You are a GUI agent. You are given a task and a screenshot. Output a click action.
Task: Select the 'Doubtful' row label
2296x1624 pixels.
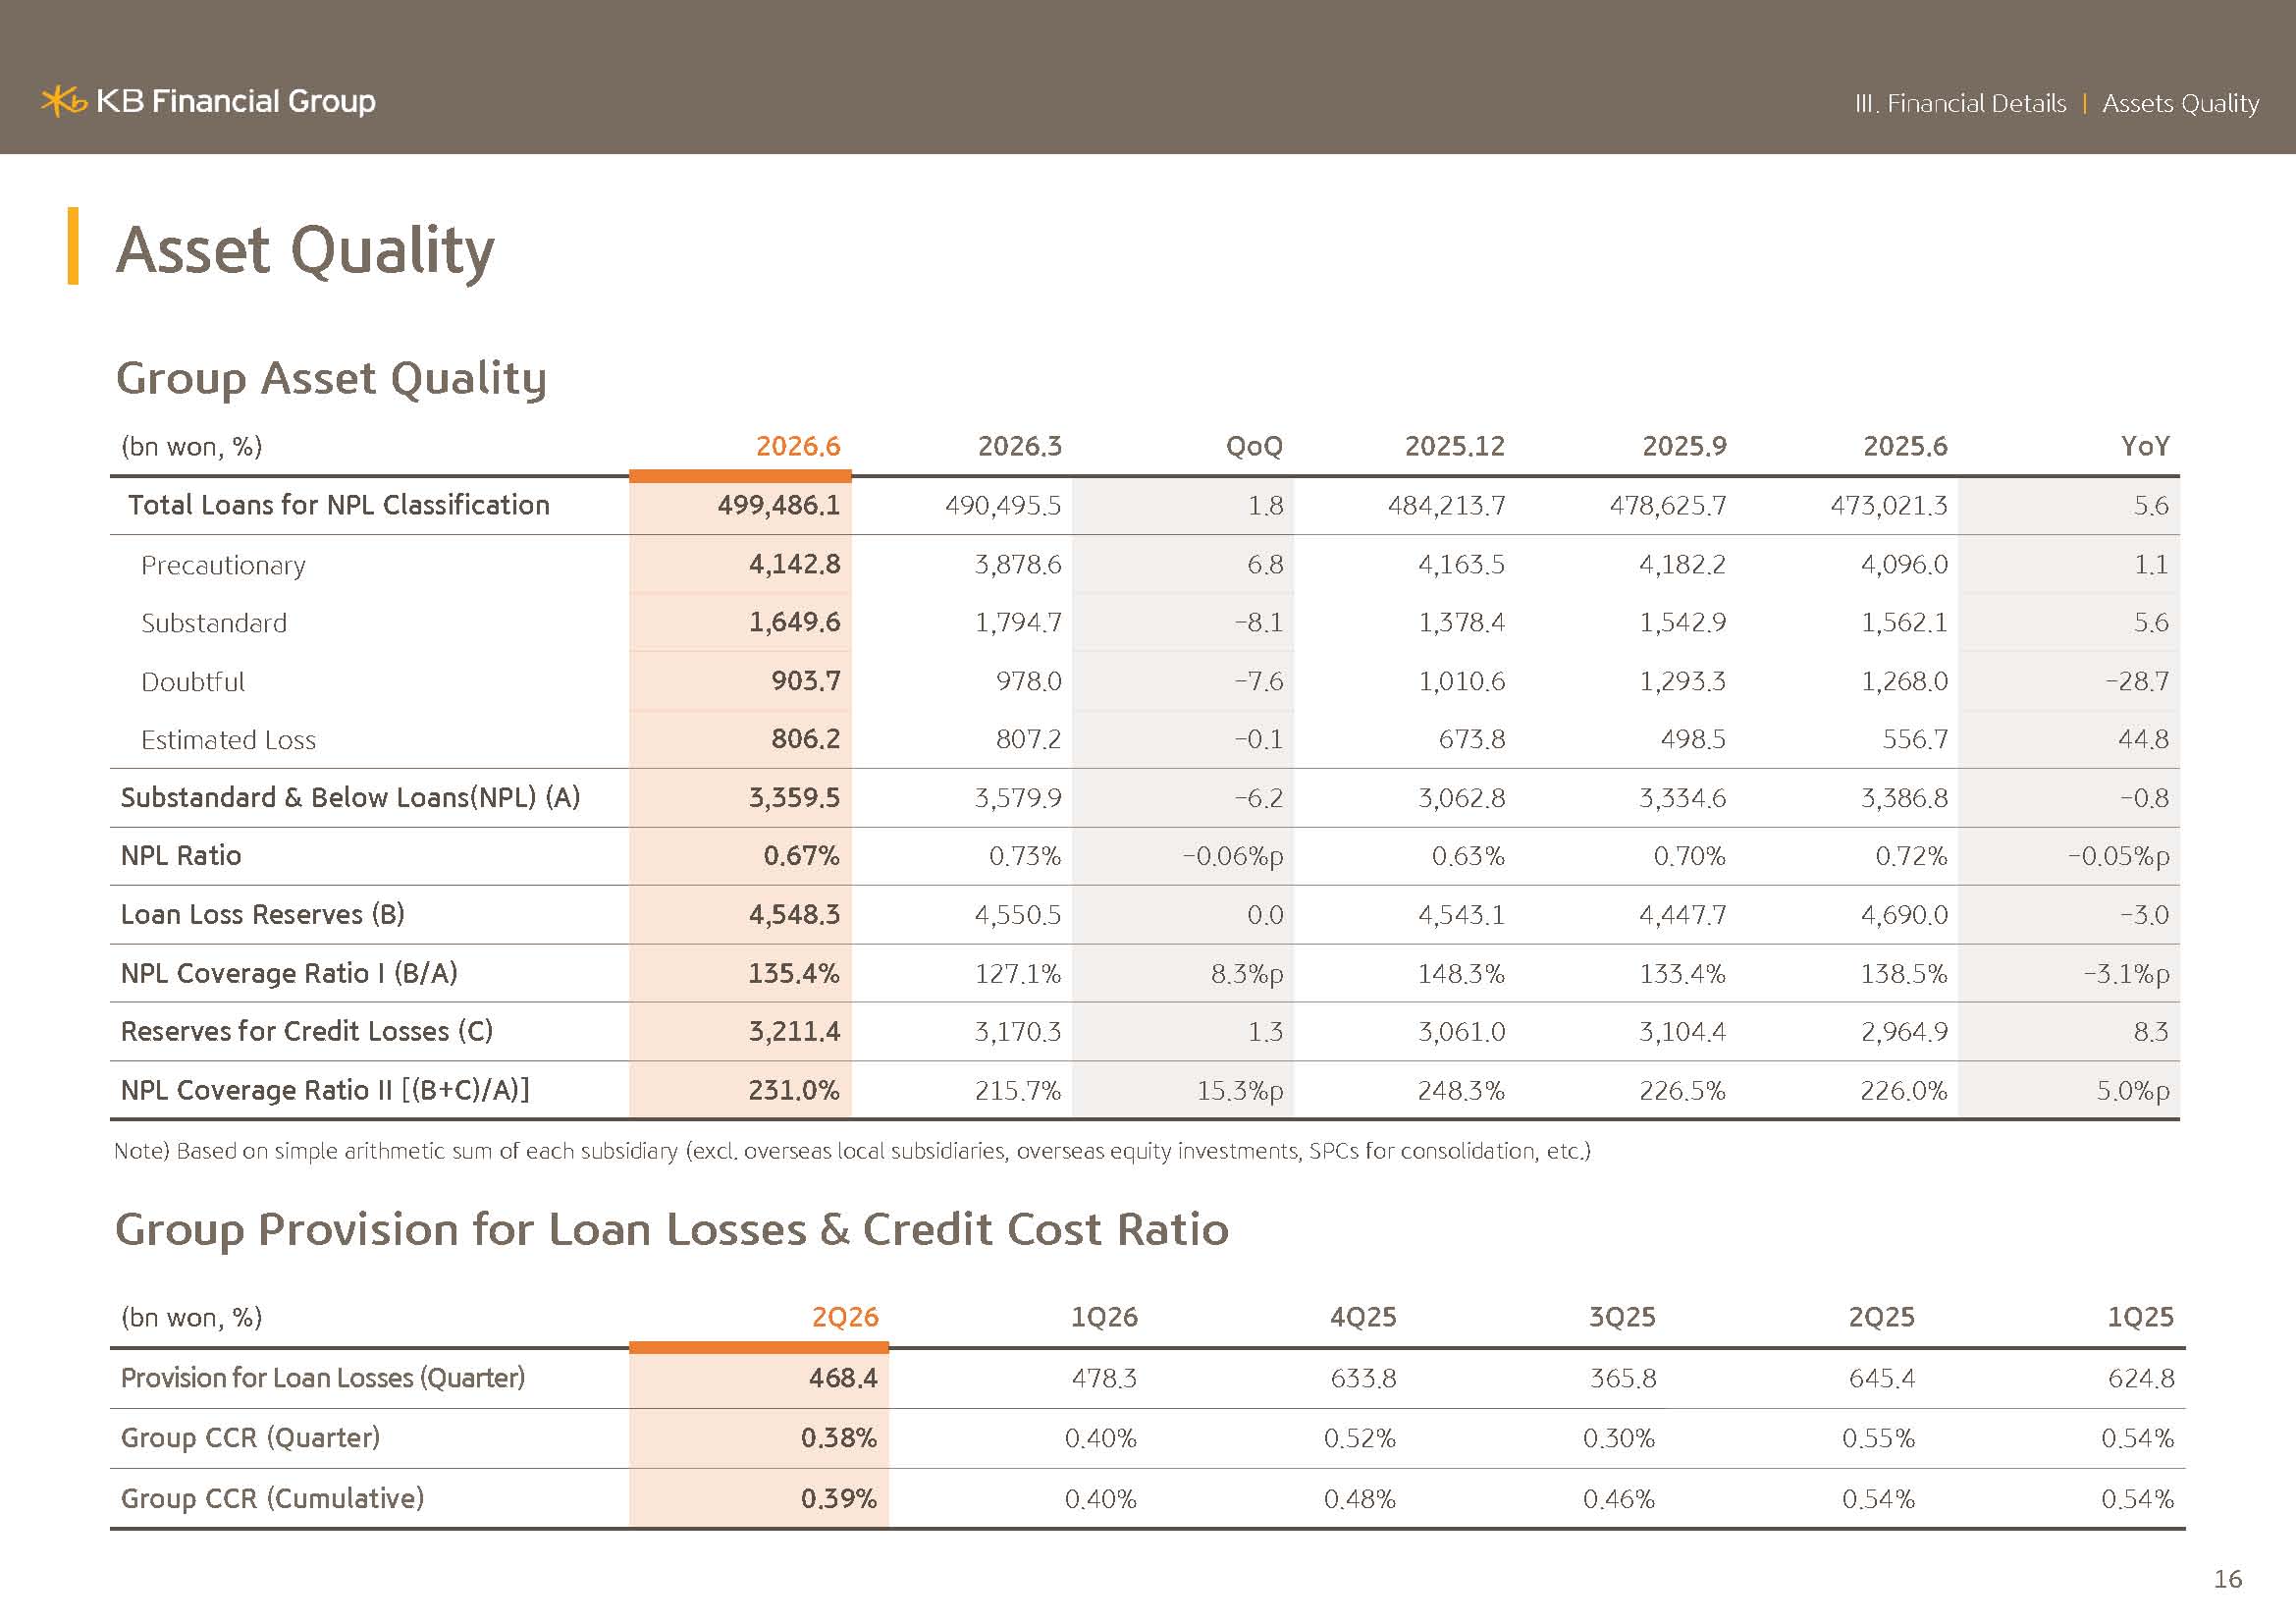(193, 682)
